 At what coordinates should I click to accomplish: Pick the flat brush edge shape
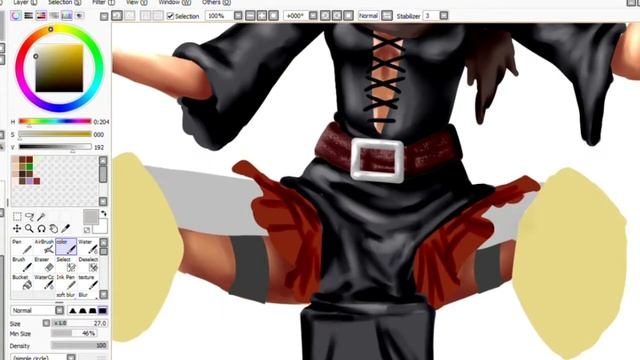tap(102, 311)
